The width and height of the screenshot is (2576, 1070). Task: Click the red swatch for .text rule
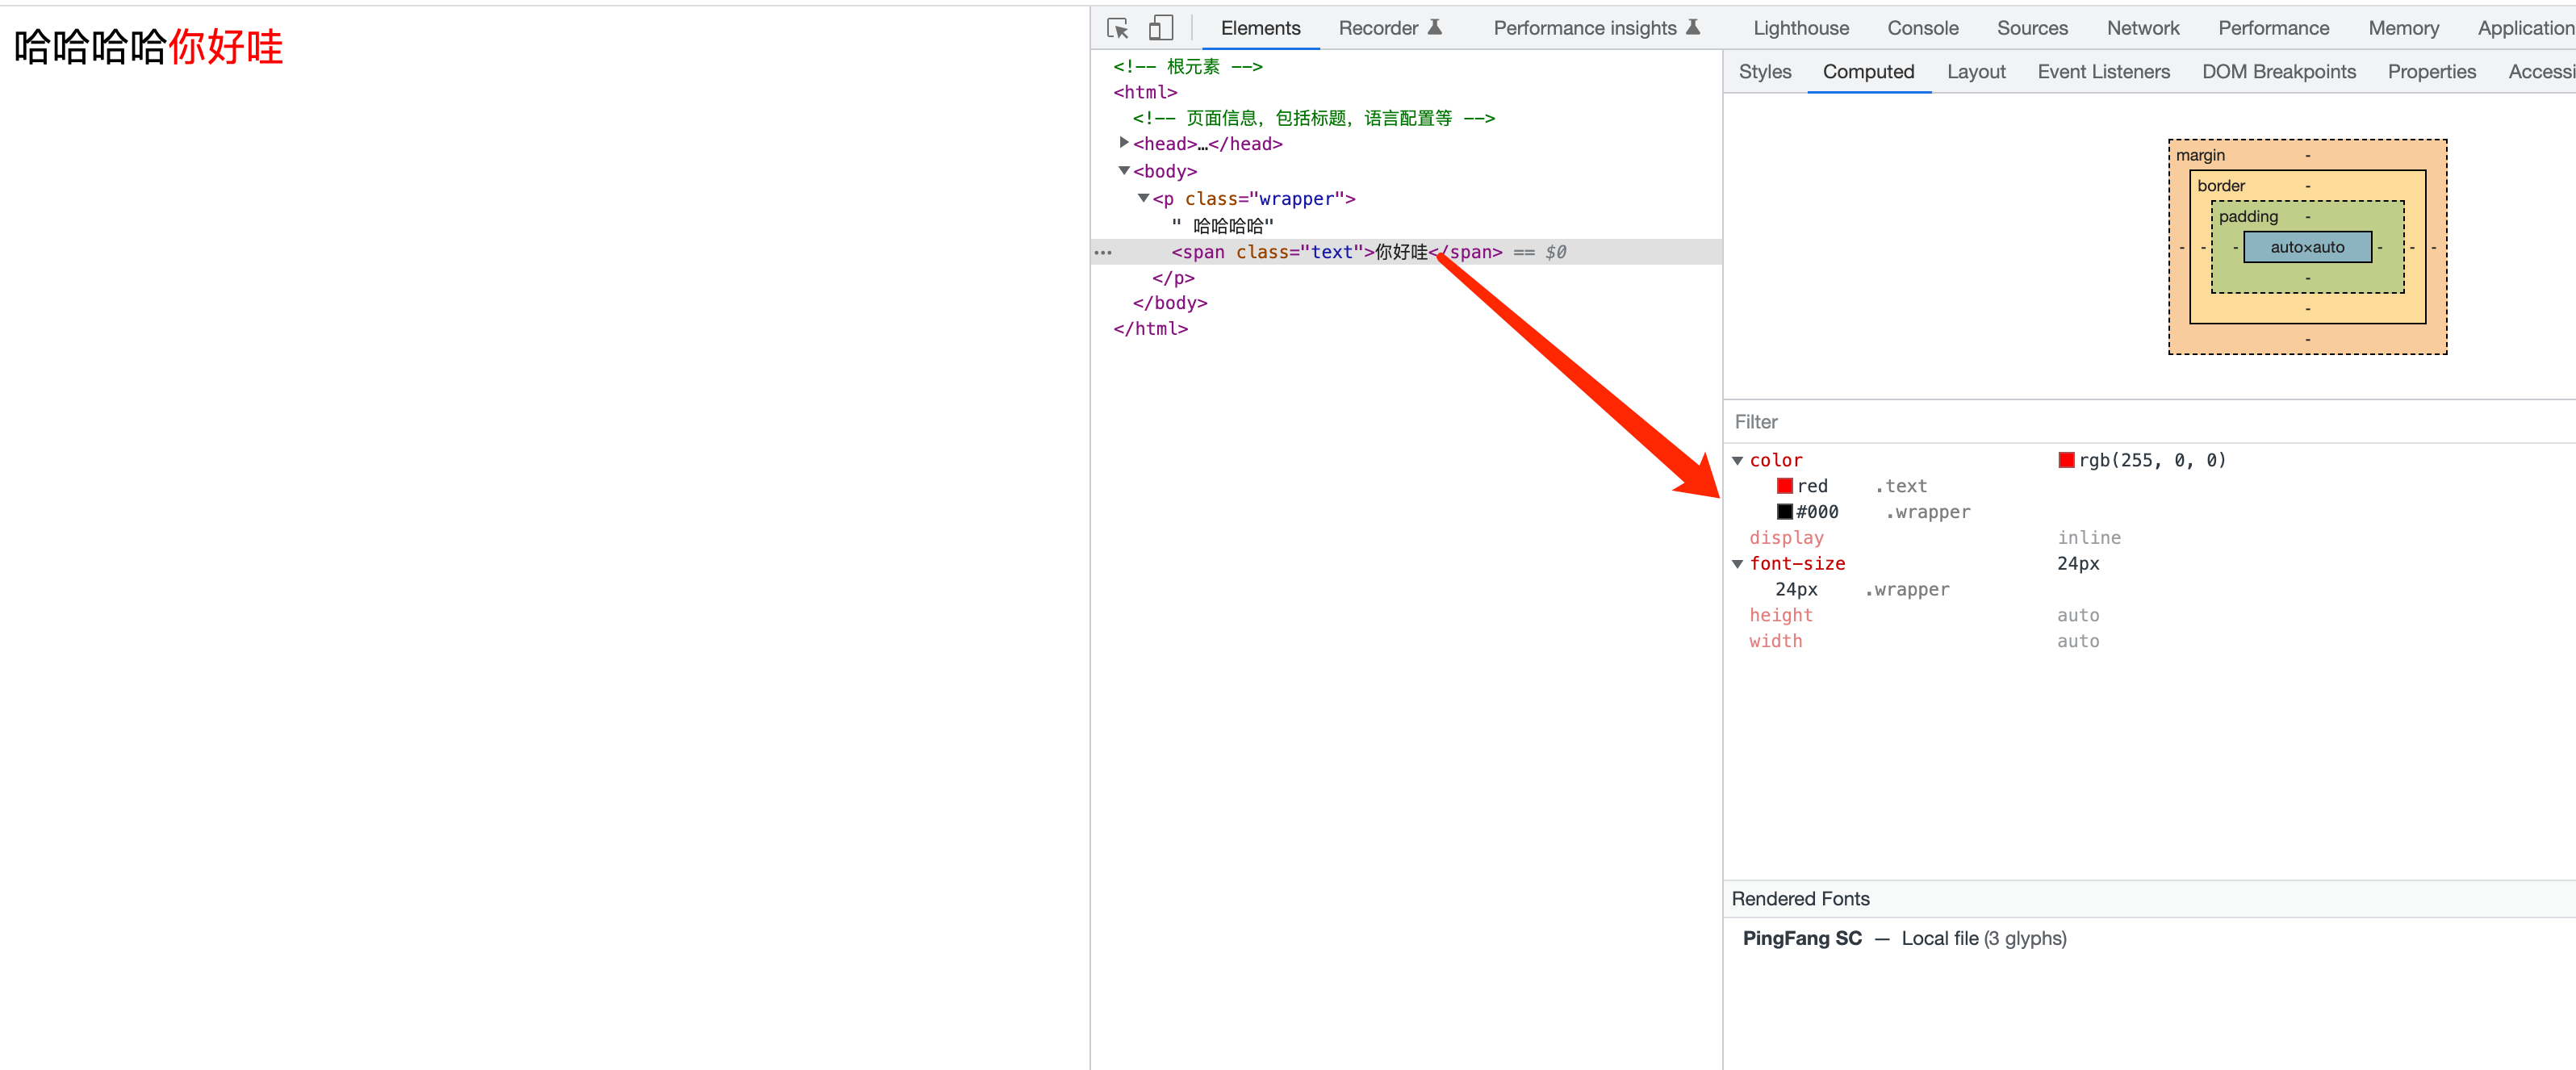(x=1784, y=486)
